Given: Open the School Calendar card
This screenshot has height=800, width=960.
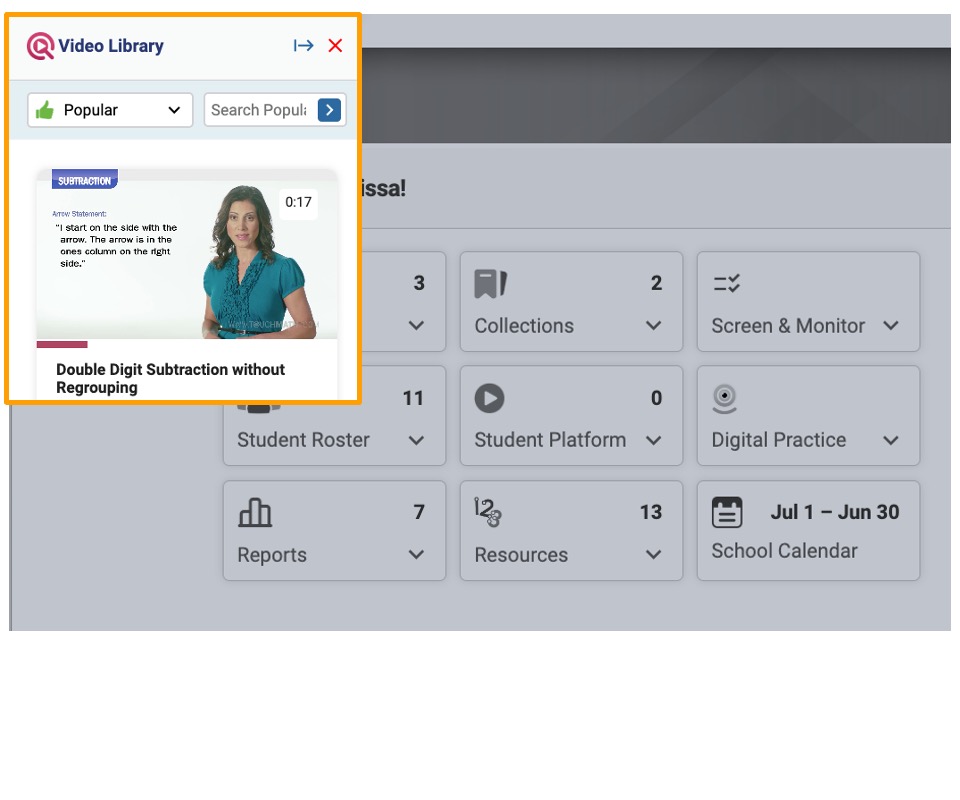Looking at the screenshot, I should pyautogui.click(x=808, y=531).
